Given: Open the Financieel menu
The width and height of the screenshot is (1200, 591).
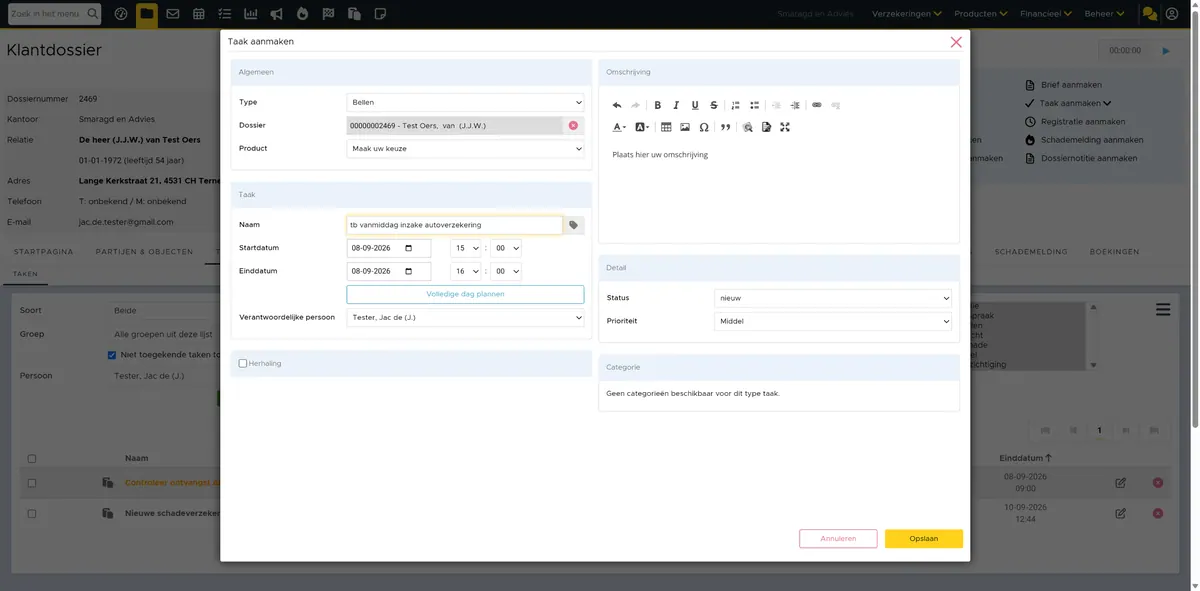Looking at the screenshot, I should [x=1046, y=14].
